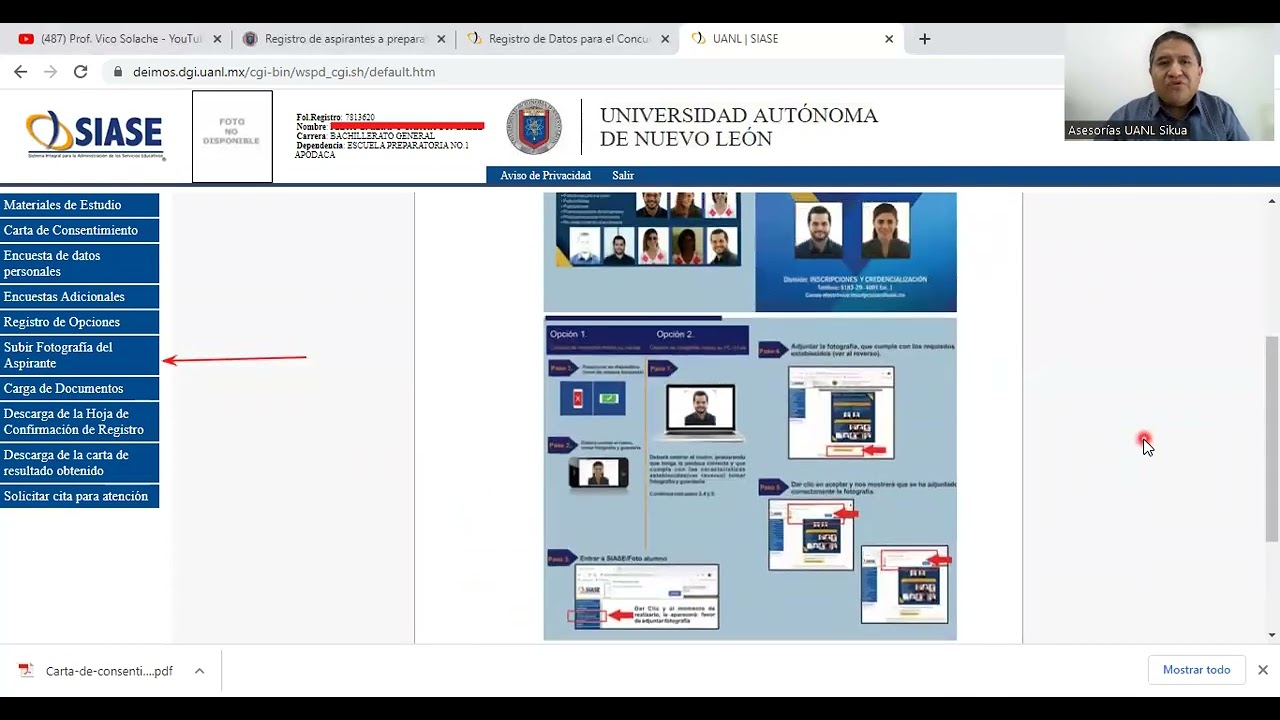Screen dimensions: 1280x720
Task: Open a new browser tab
Action: (925, 39)
